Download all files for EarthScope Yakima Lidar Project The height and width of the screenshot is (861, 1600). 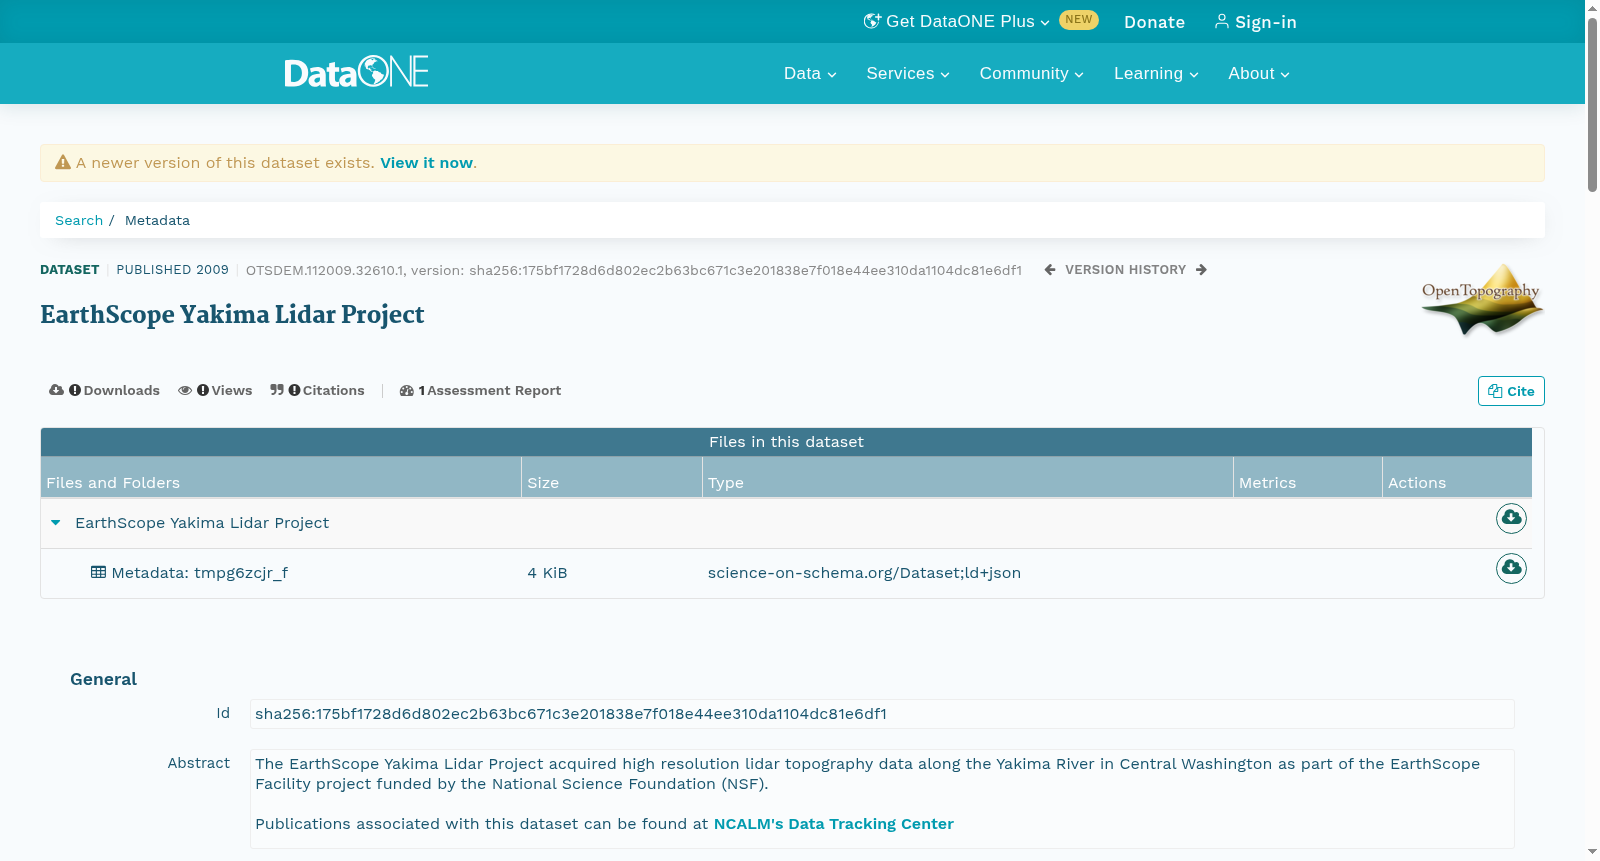pos(1511,518)
